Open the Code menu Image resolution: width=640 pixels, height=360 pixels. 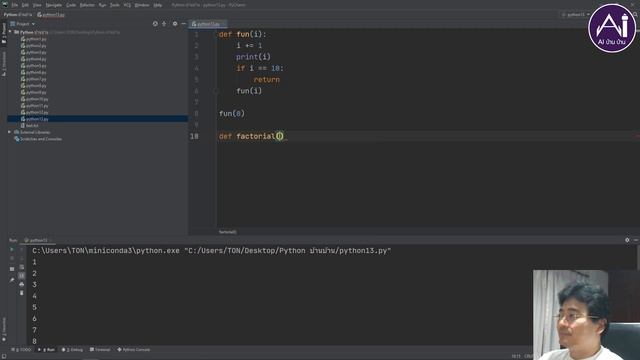pyautogui.click(x=71, y=5)
